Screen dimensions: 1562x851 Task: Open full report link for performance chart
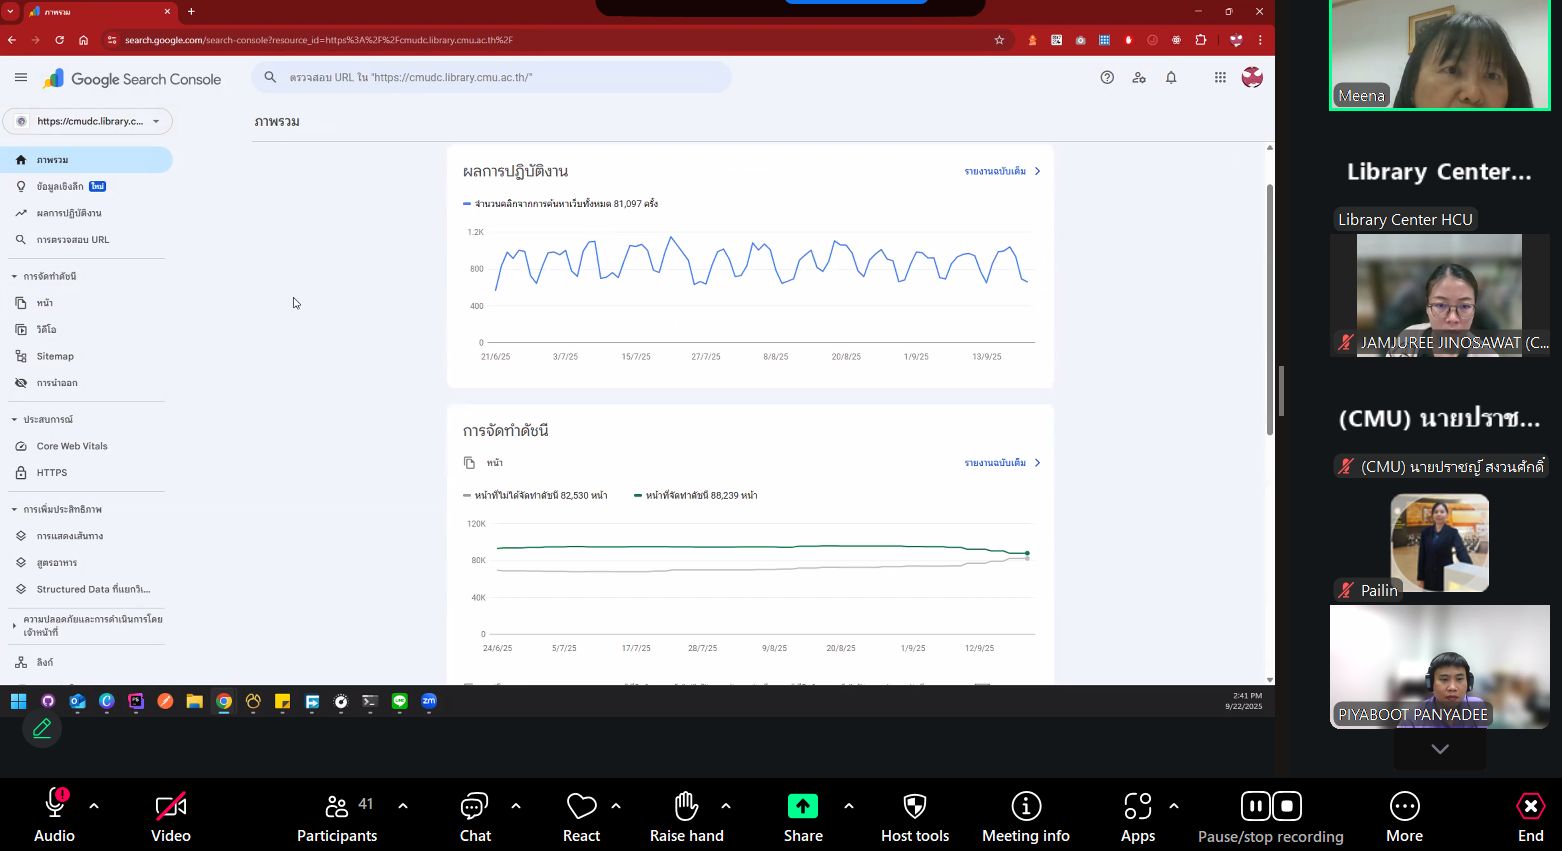click(1002, 171)
